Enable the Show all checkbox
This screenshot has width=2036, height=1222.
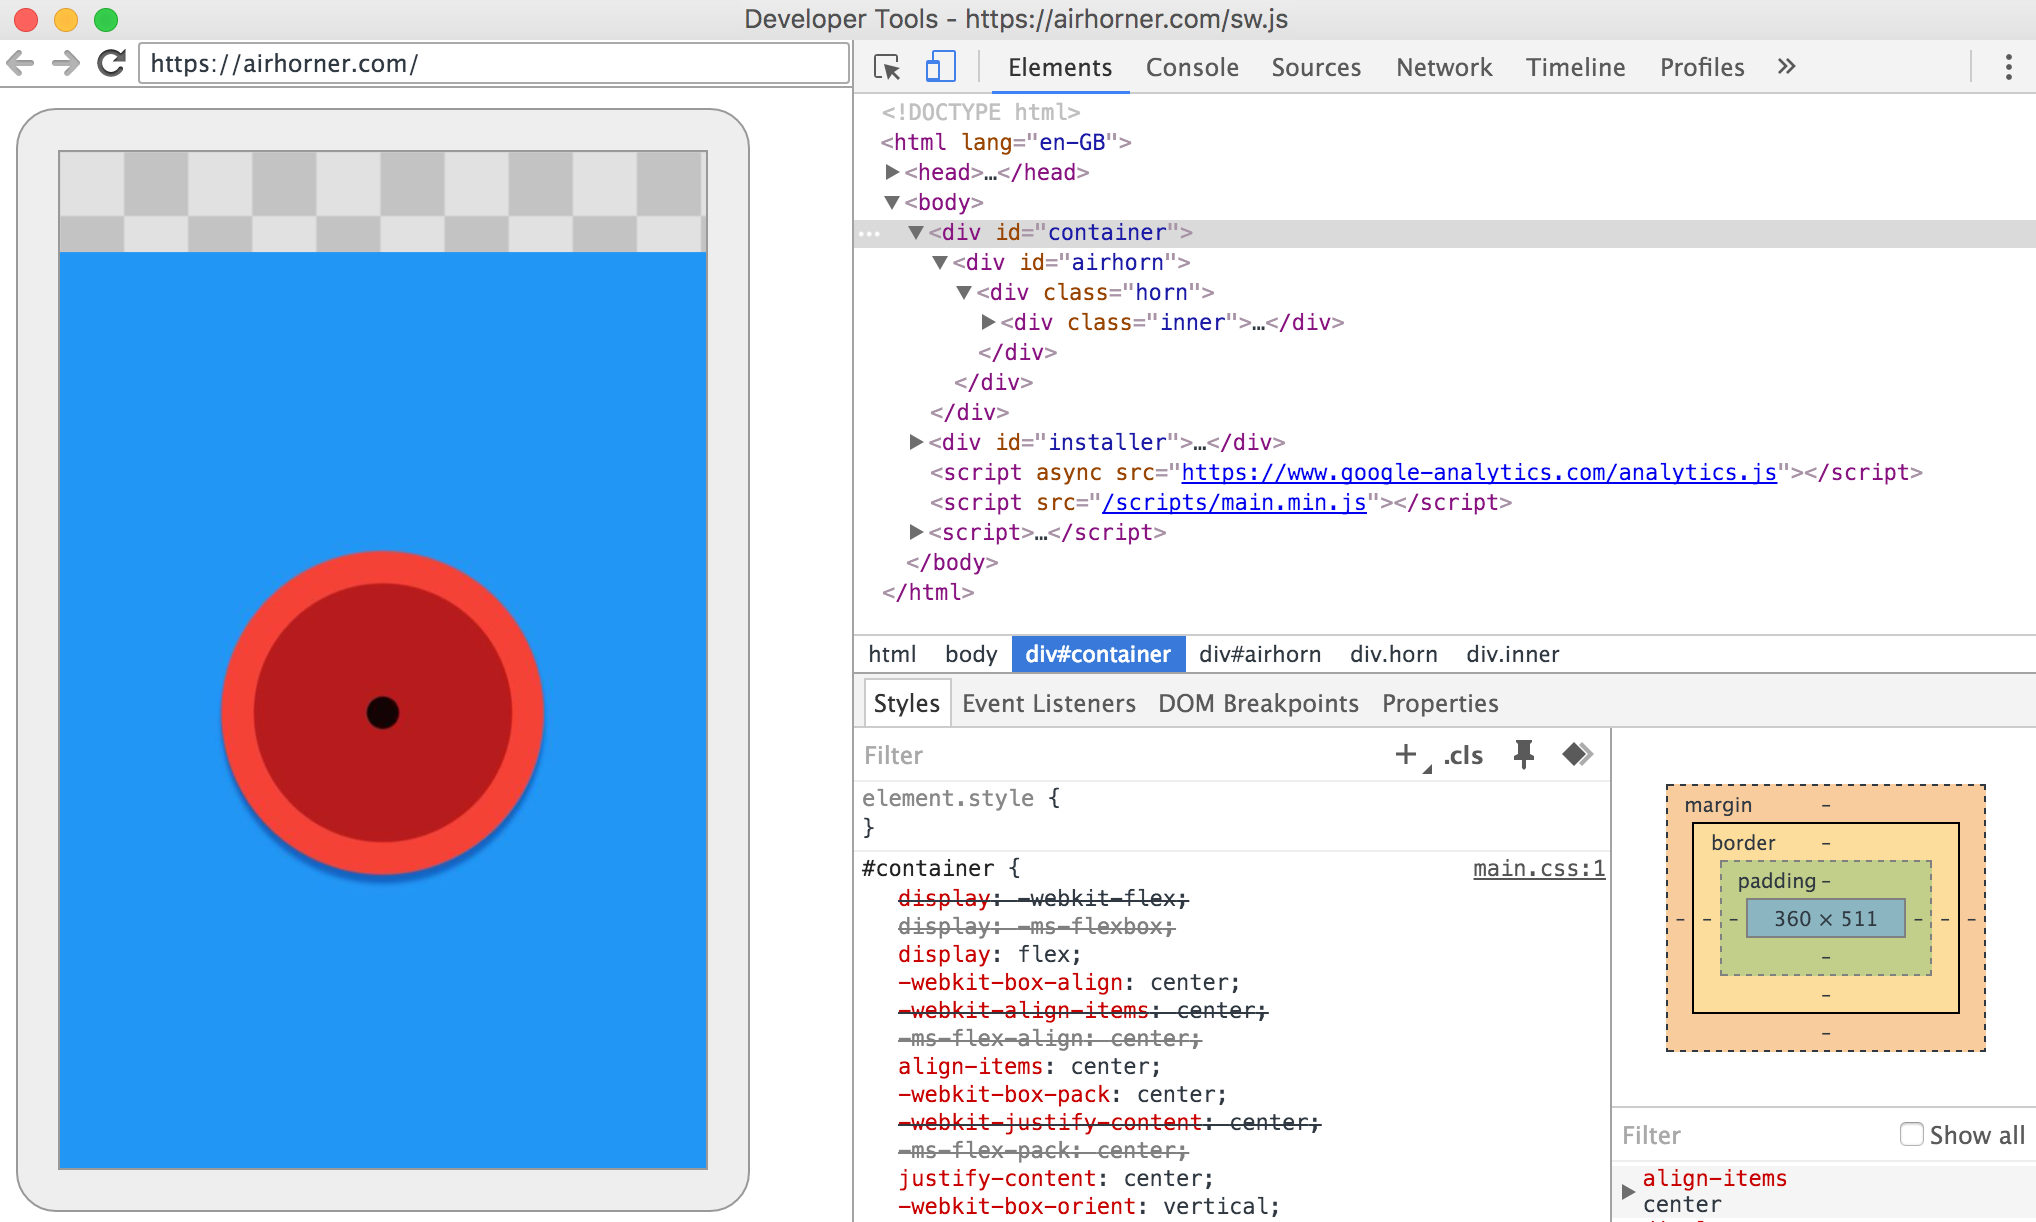click(x=1911, y=1134)
